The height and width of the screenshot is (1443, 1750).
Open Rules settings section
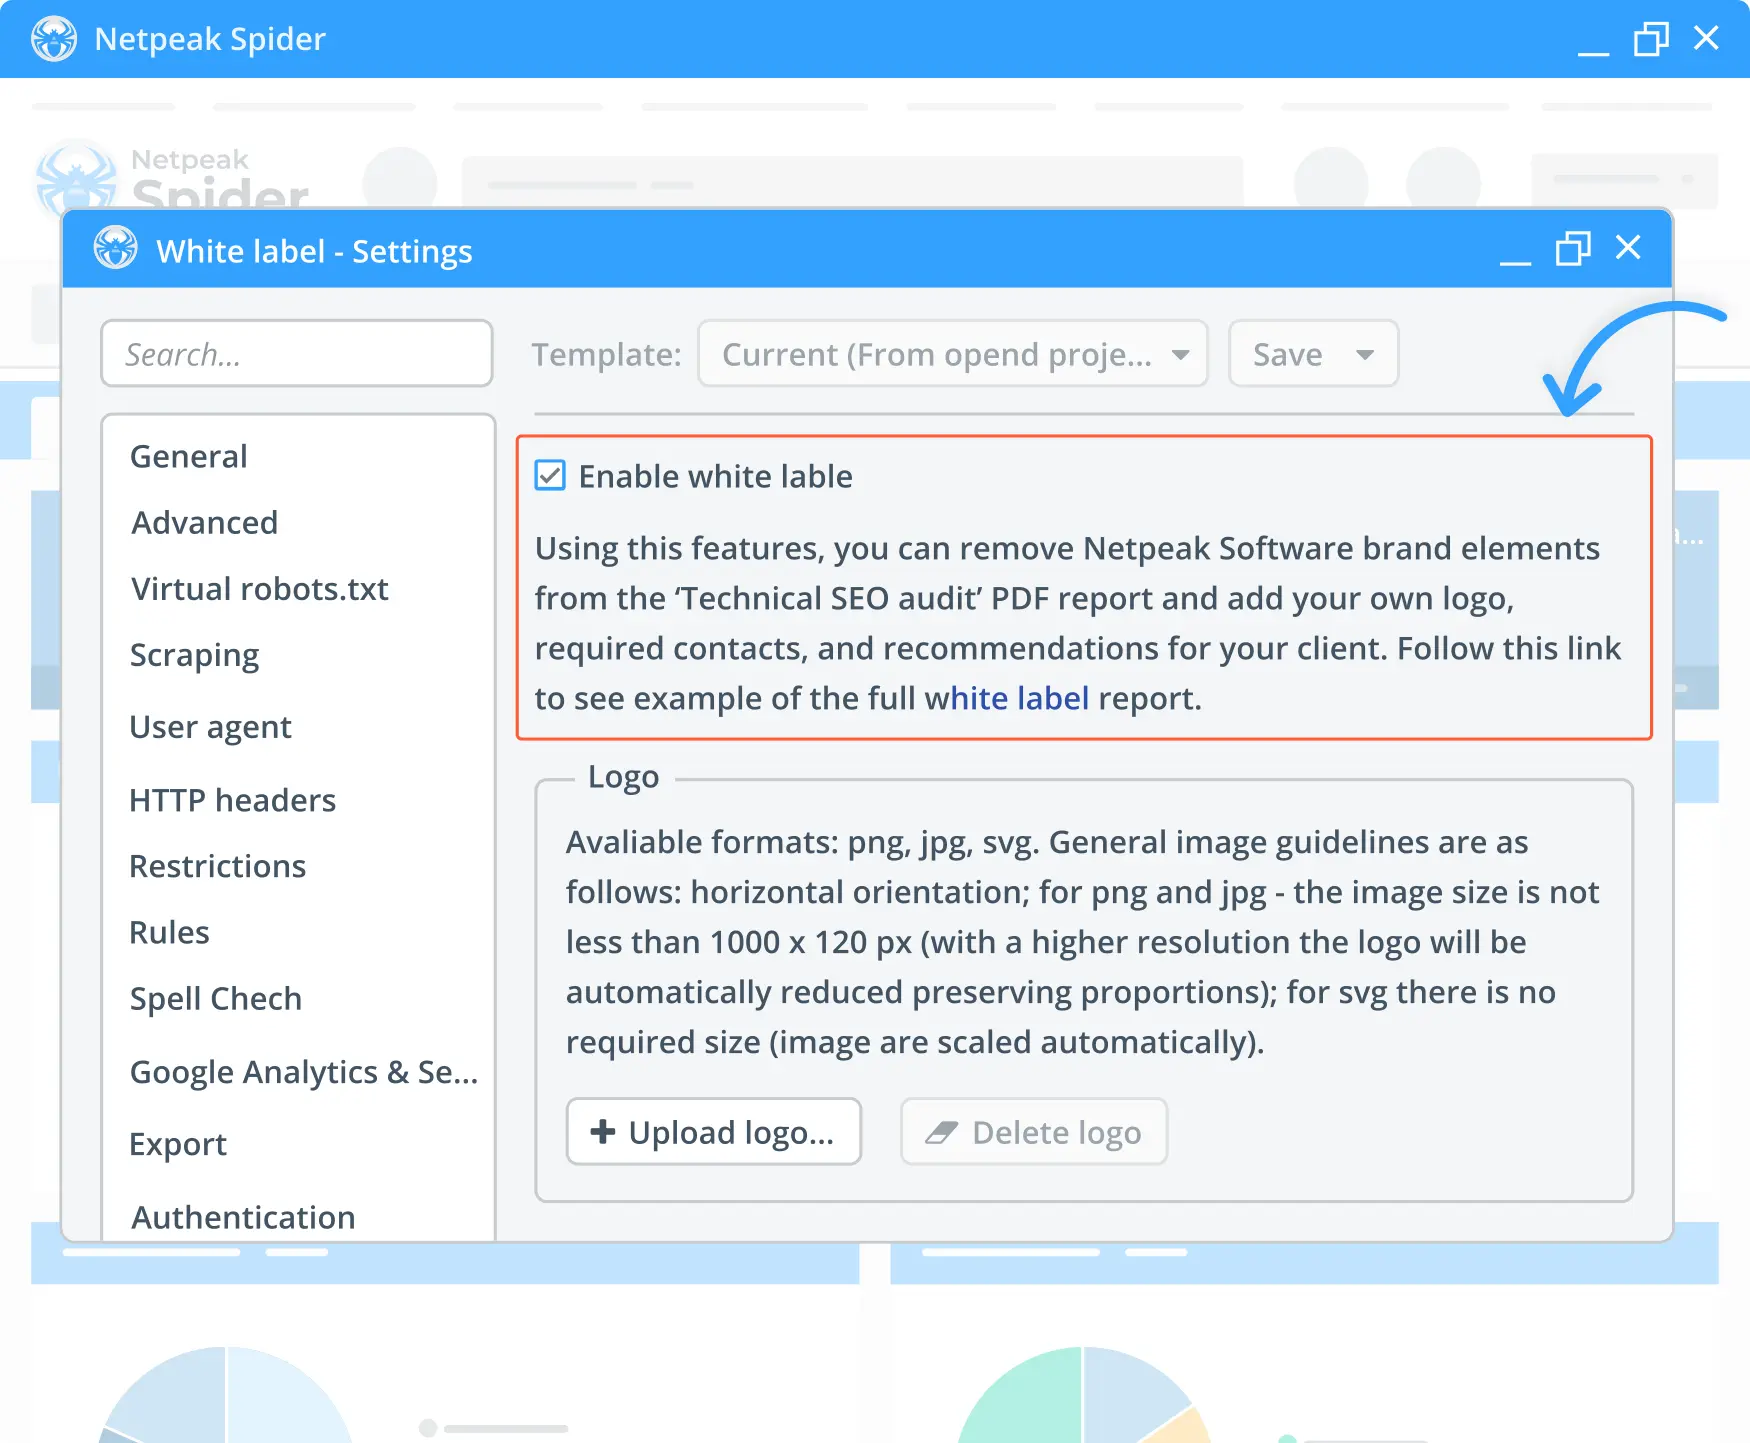pos(170,932)
